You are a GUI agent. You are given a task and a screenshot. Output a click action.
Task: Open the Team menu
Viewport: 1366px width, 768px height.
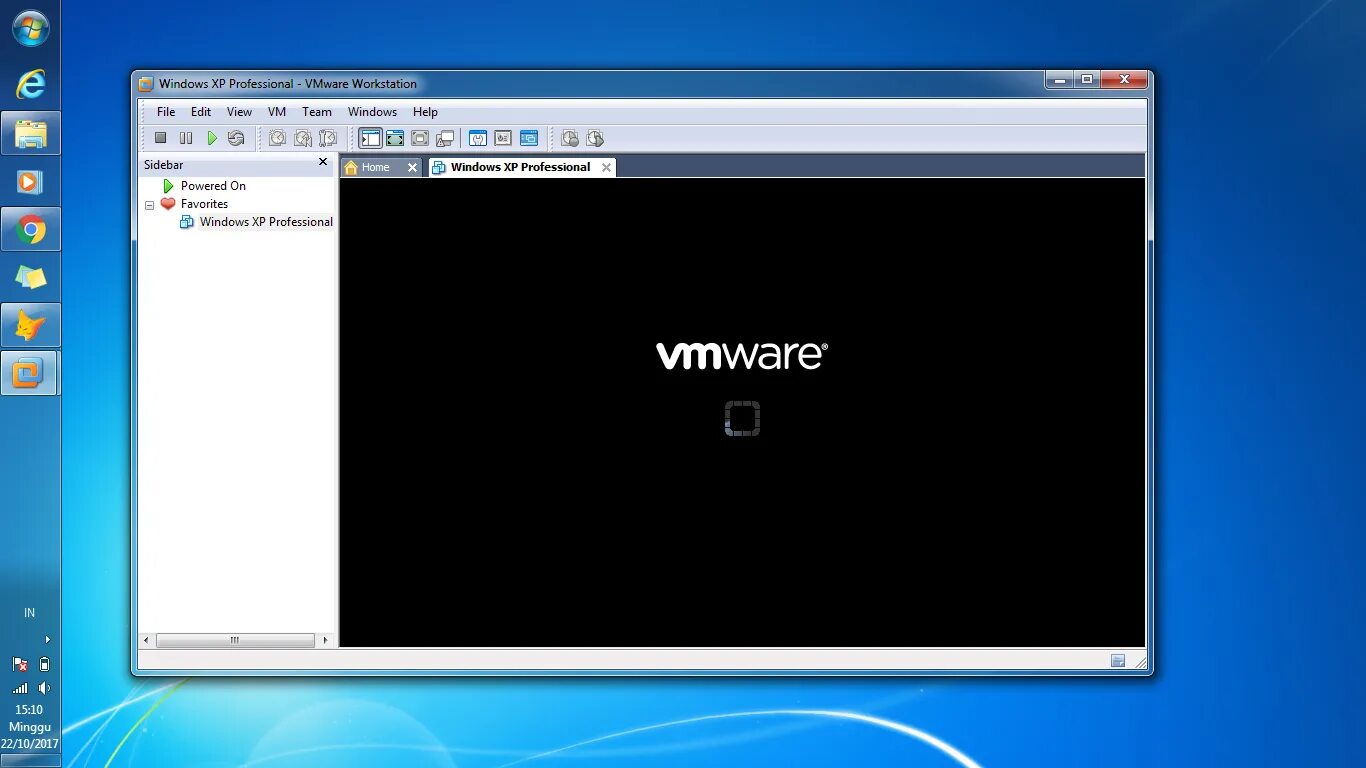[317, 112]
